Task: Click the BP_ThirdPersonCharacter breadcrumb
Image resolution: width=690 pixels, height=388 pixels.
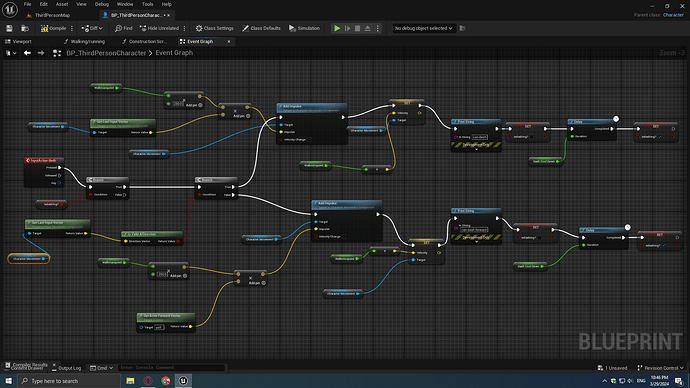Action: pos(106,53)
